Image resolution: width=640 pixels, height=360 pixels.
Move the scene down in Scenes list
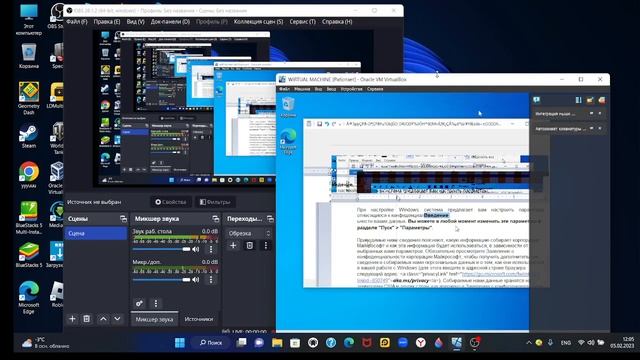coord(117,319)
